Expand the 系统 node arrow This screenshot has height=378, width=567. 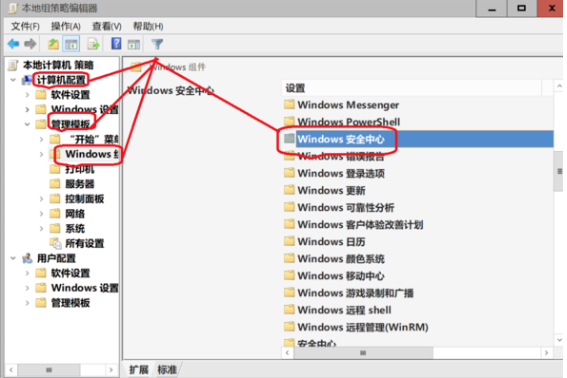[41, 229]
